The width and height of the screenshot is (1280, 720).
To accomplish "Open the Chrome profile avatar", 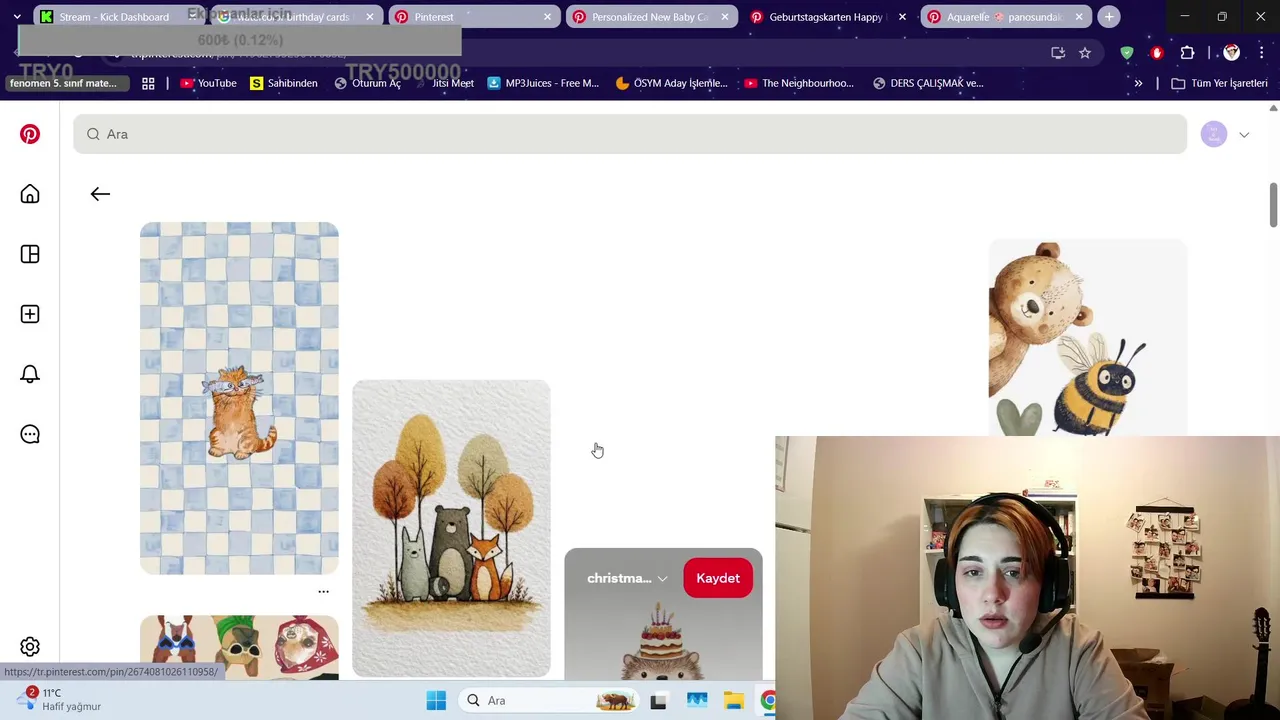I will pos(1232,53).
